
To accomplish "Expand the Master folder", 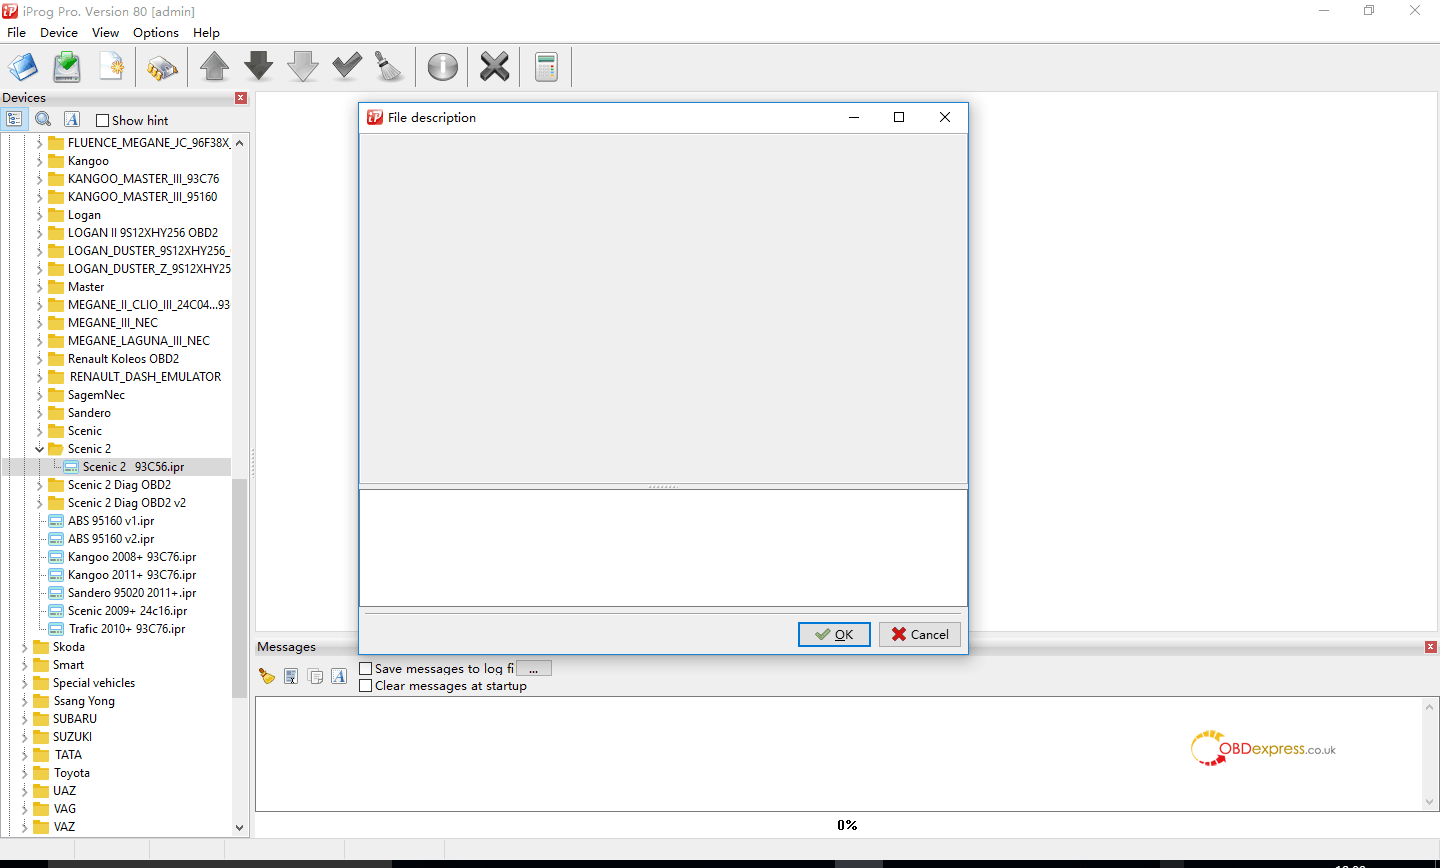I will (40, 287).
